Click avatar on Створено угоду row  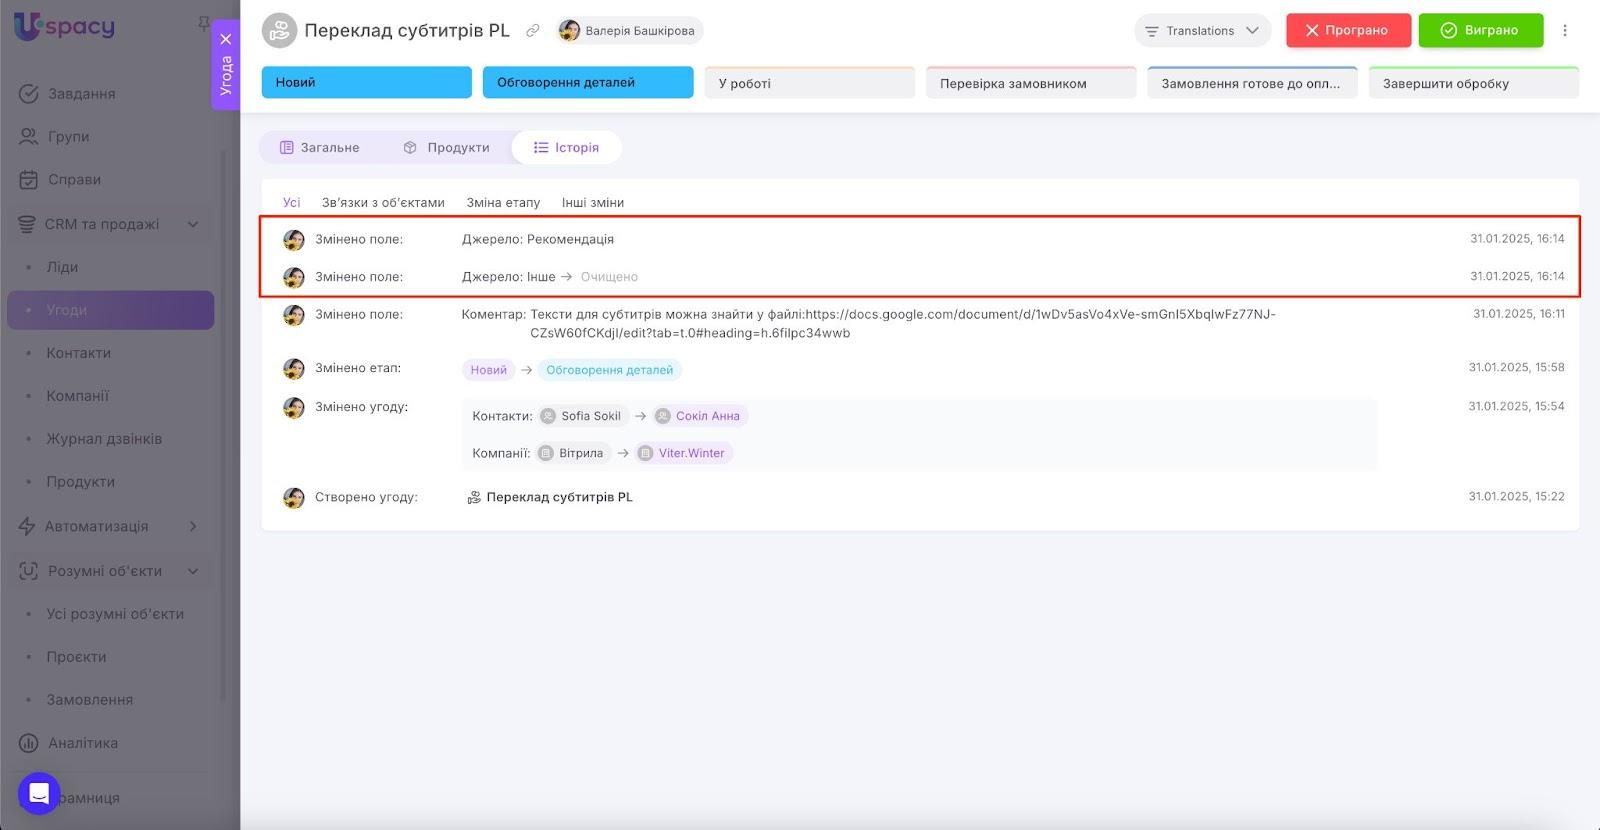coord(294,498)
